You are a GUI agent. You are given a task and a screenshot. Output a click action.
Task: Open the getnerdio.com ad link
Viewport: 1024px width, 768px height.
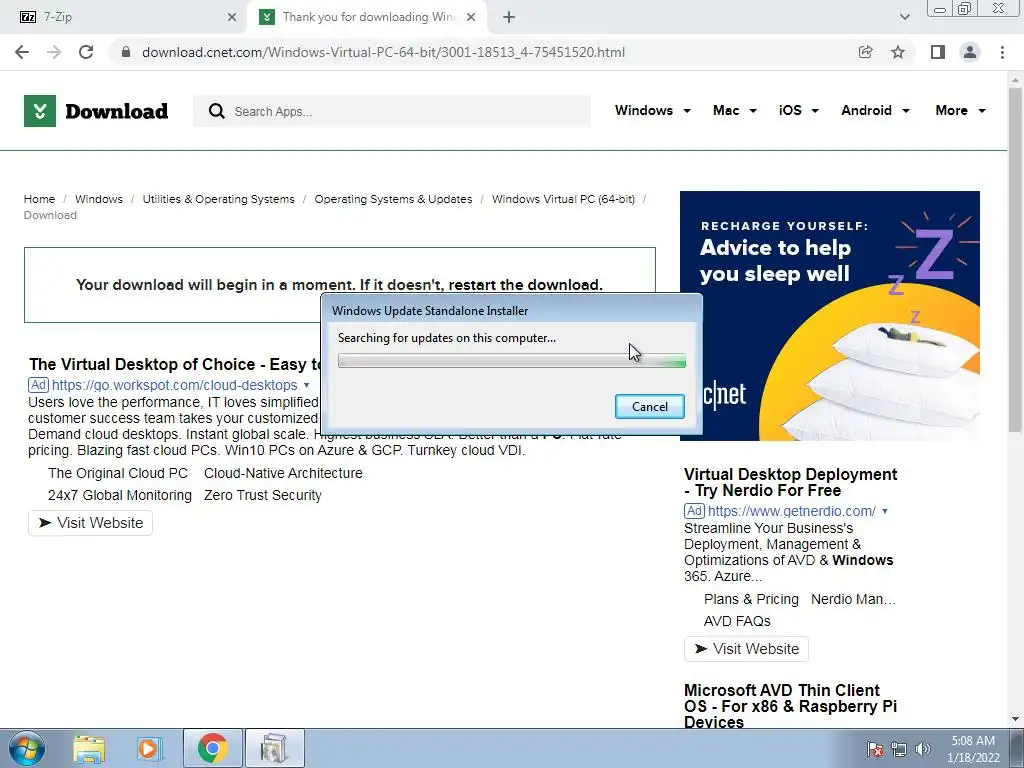point(792,511)
